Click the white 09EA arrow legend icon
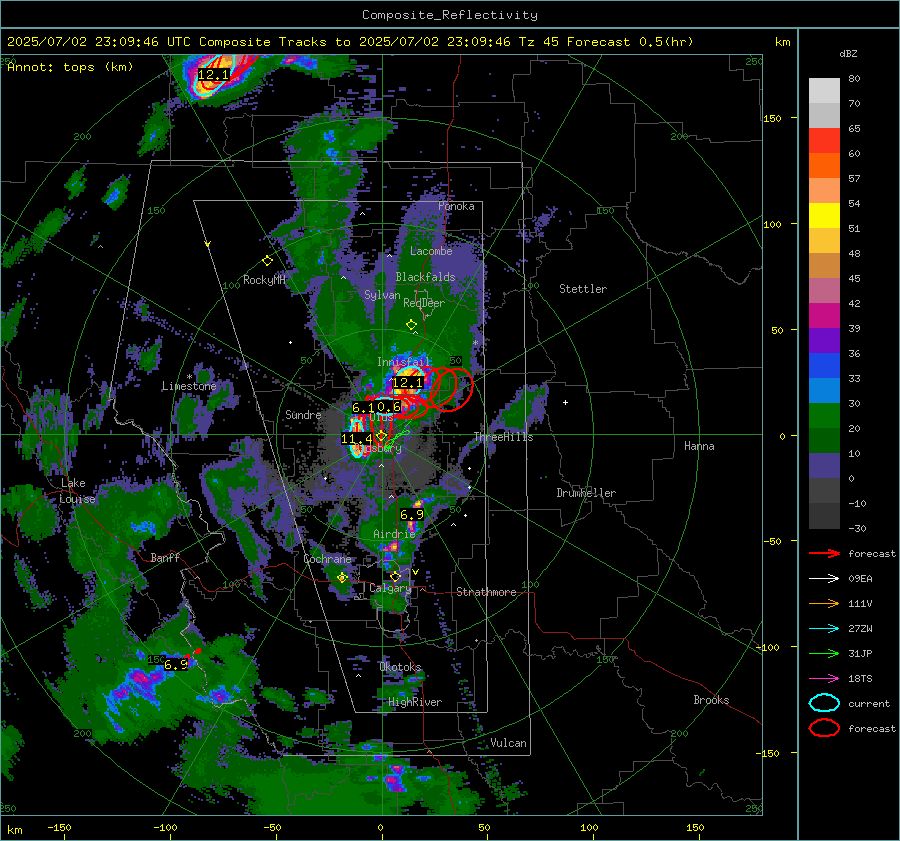Image resolution: width=900 pixels, height=841 pixels. [x=824, y=578]
